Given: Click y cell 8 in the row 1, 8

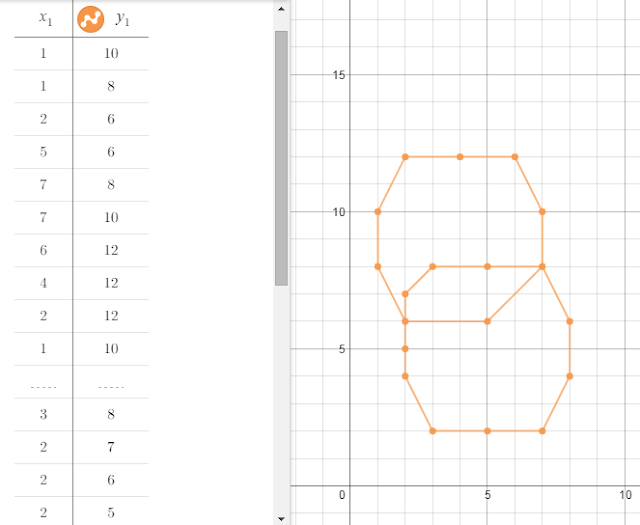Looking at the screenshot, I should click(x=111, y=86).
